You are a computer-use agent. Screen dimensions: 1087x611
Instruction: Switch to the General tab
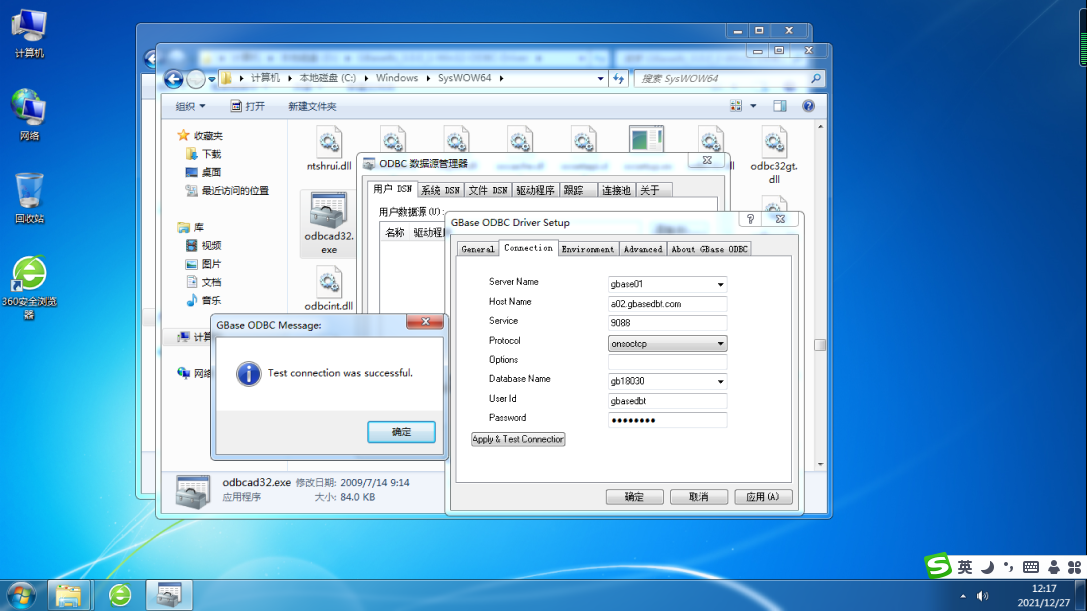point(478,249)
